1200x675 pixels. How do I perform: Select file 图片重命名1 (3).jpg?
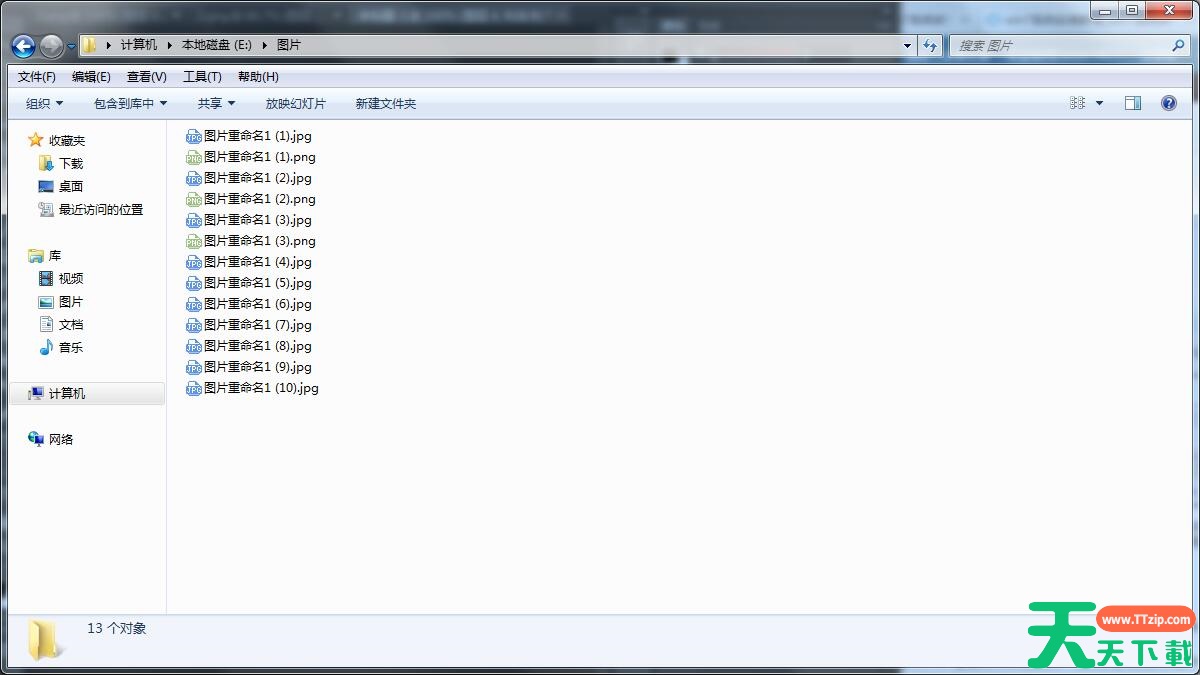(249, 220)
